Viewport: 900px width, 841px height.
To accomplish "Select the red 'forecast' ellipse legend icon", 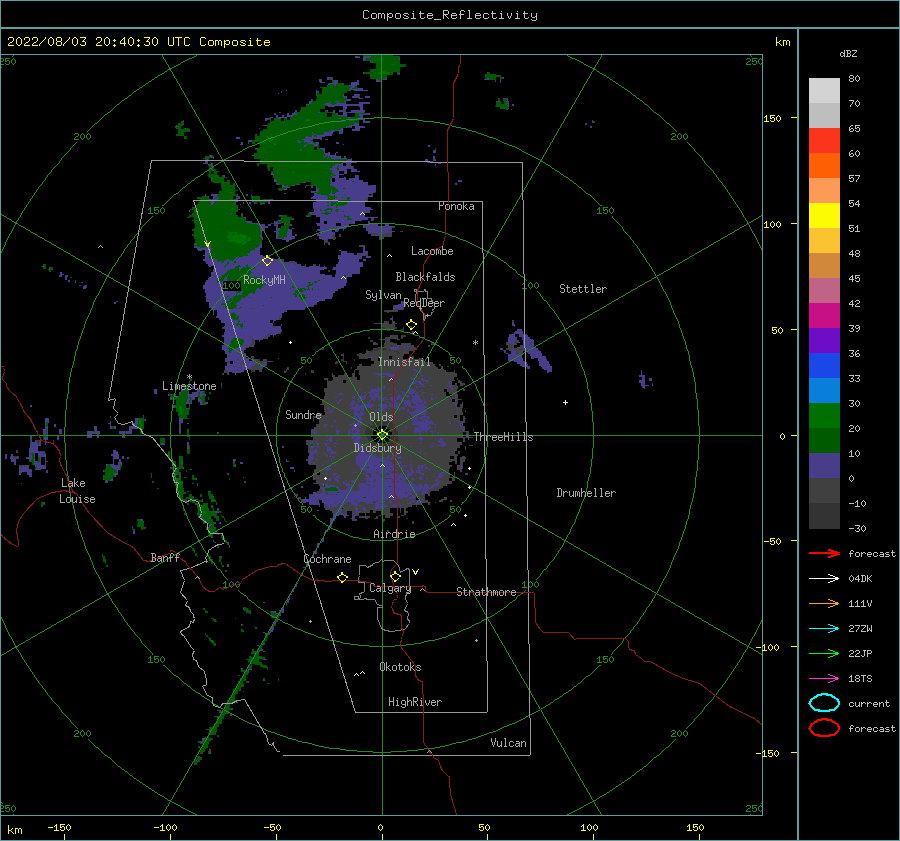I will pos(824,728).
